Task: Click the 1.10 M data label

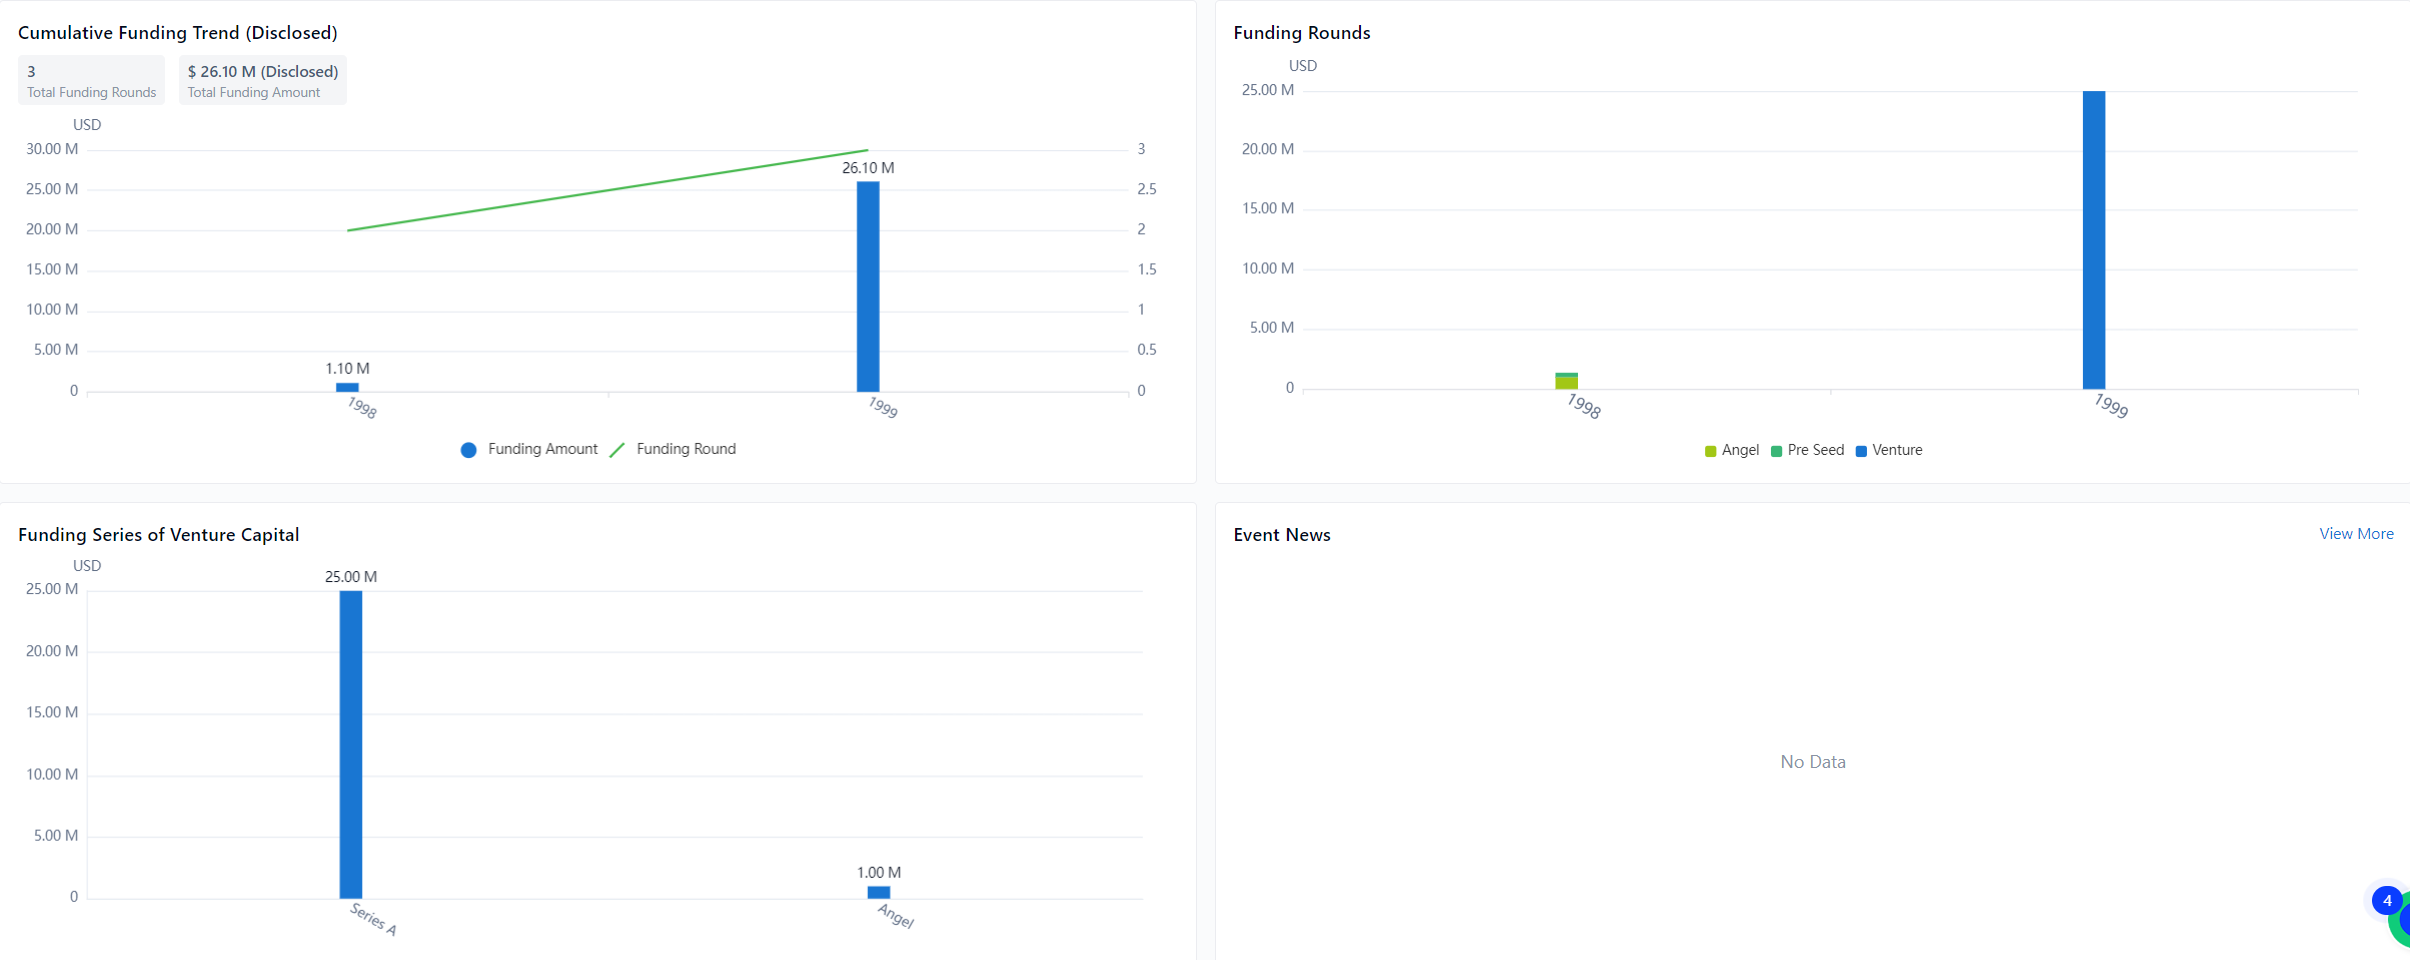Action: (x=347, y=369)
